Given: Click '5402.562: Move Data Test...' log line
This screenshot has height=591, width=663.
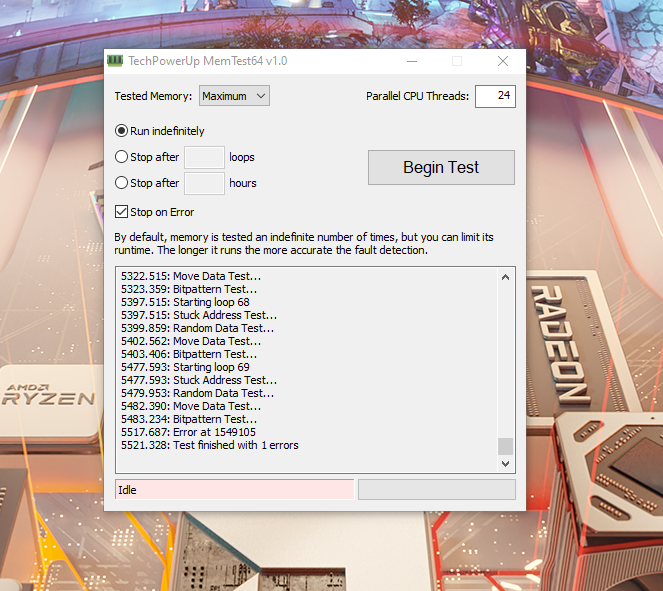Looking at the screenshot, I should coord(191,341).
